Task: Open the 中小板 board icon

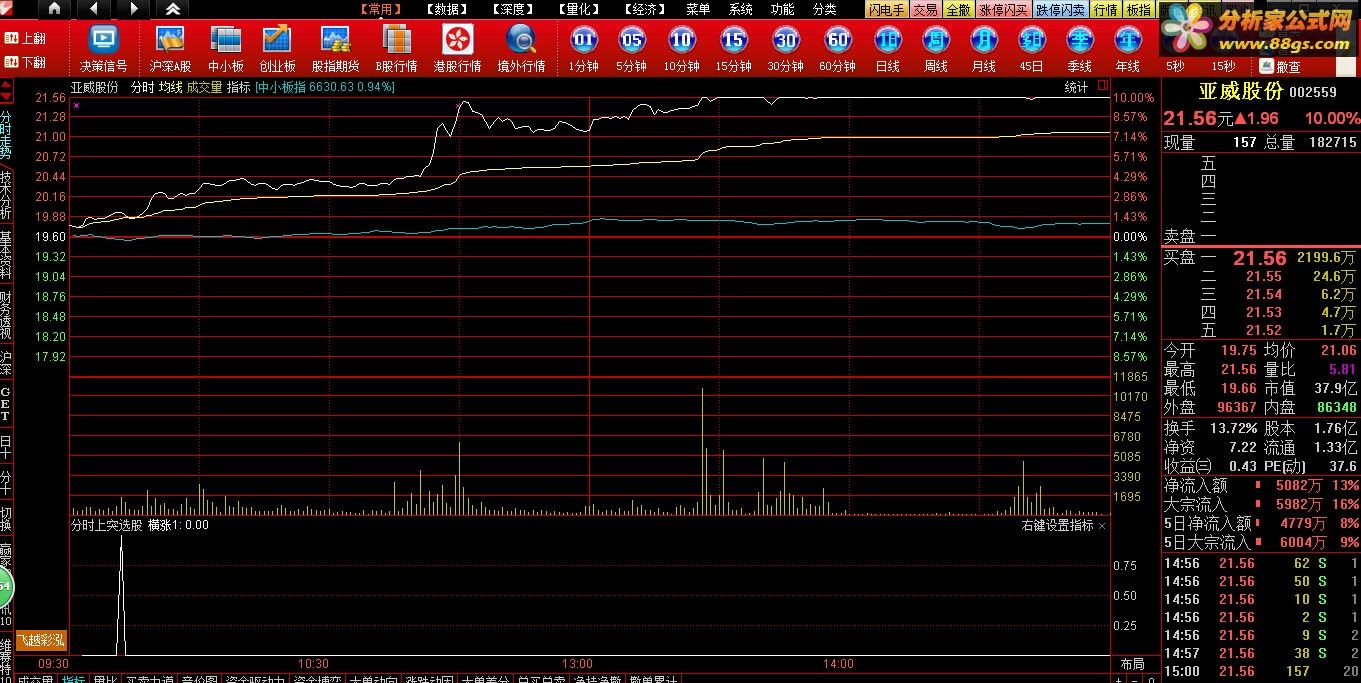Action: (225, 48)
